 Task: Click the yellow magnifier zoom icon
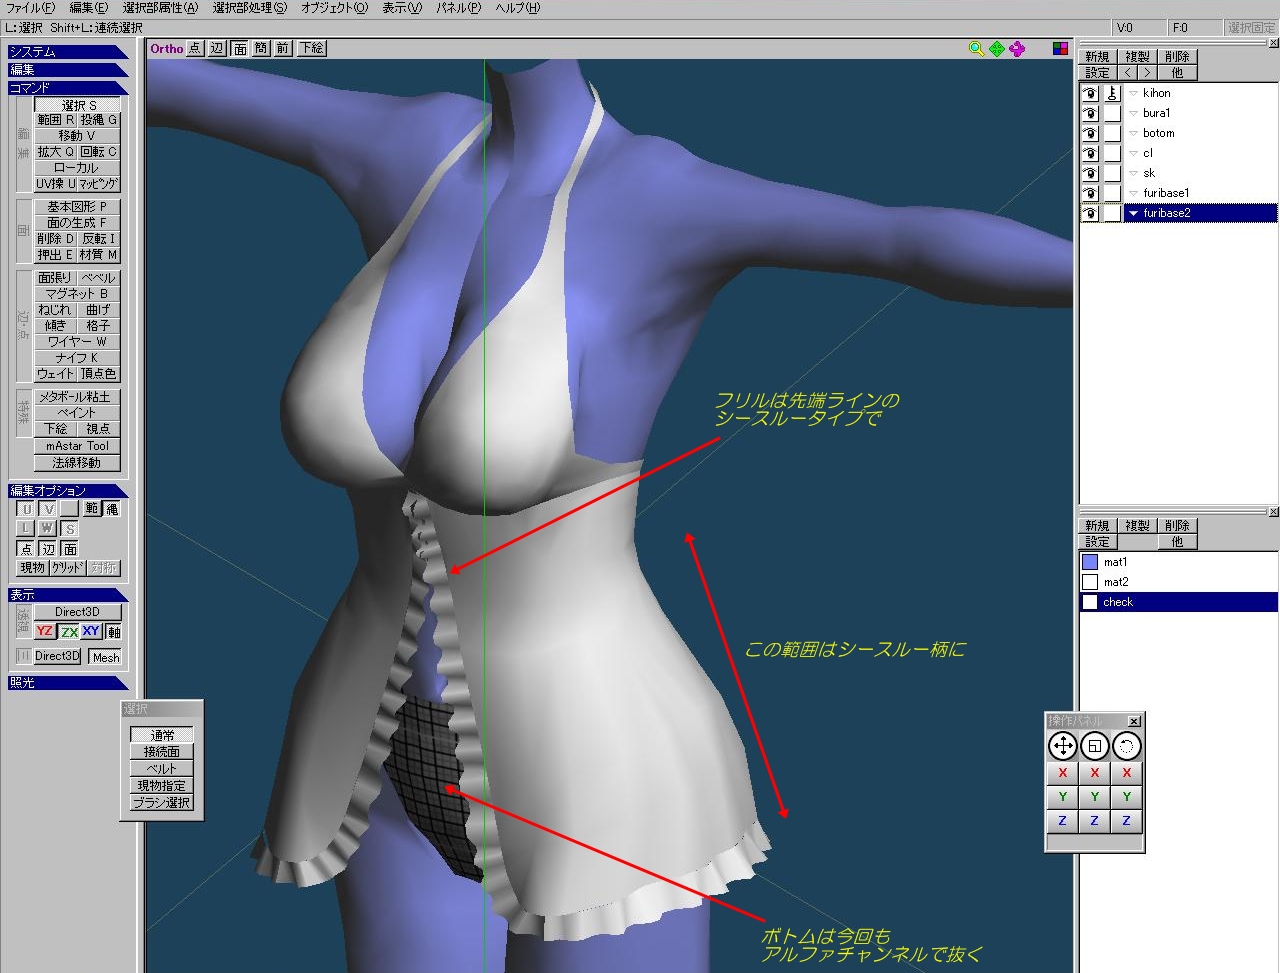point(976,48)
